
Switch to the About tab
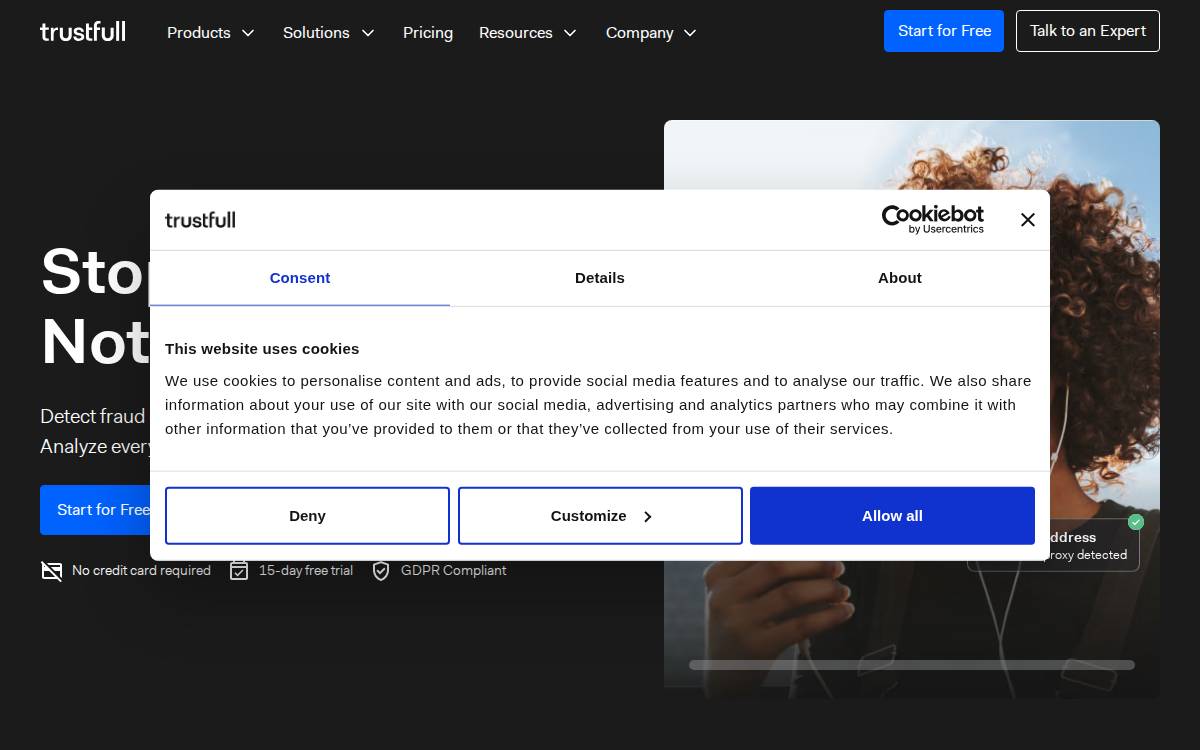click(x=900, y=278)
